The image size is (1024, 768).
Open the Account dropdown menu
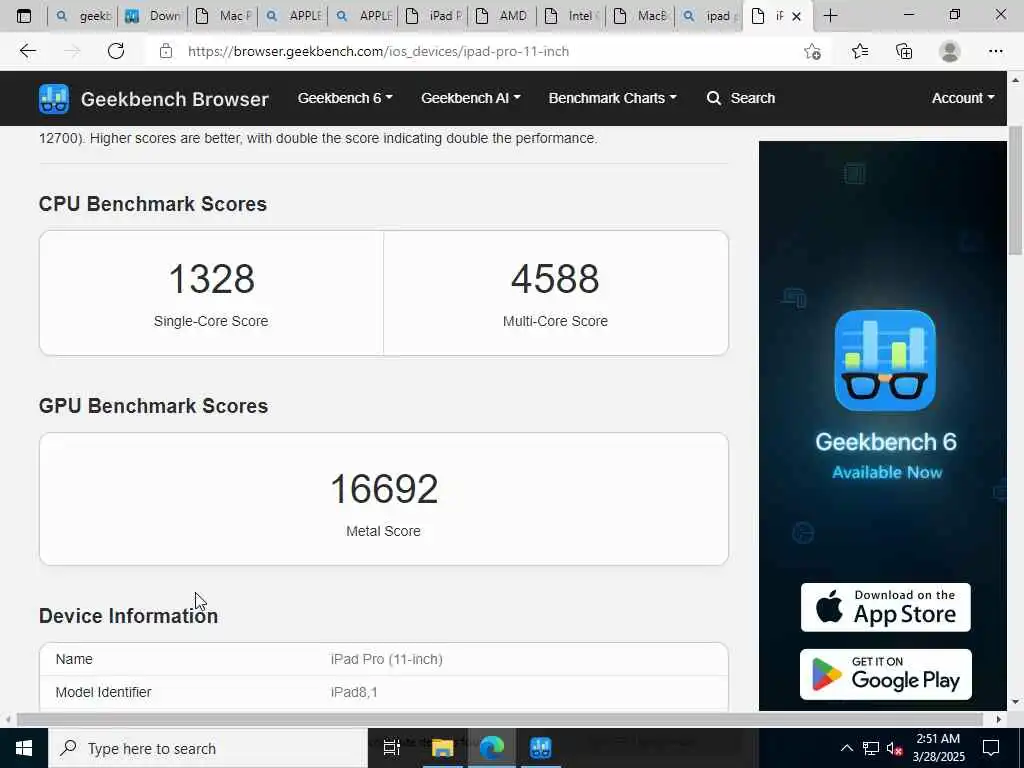pos(963,98)
